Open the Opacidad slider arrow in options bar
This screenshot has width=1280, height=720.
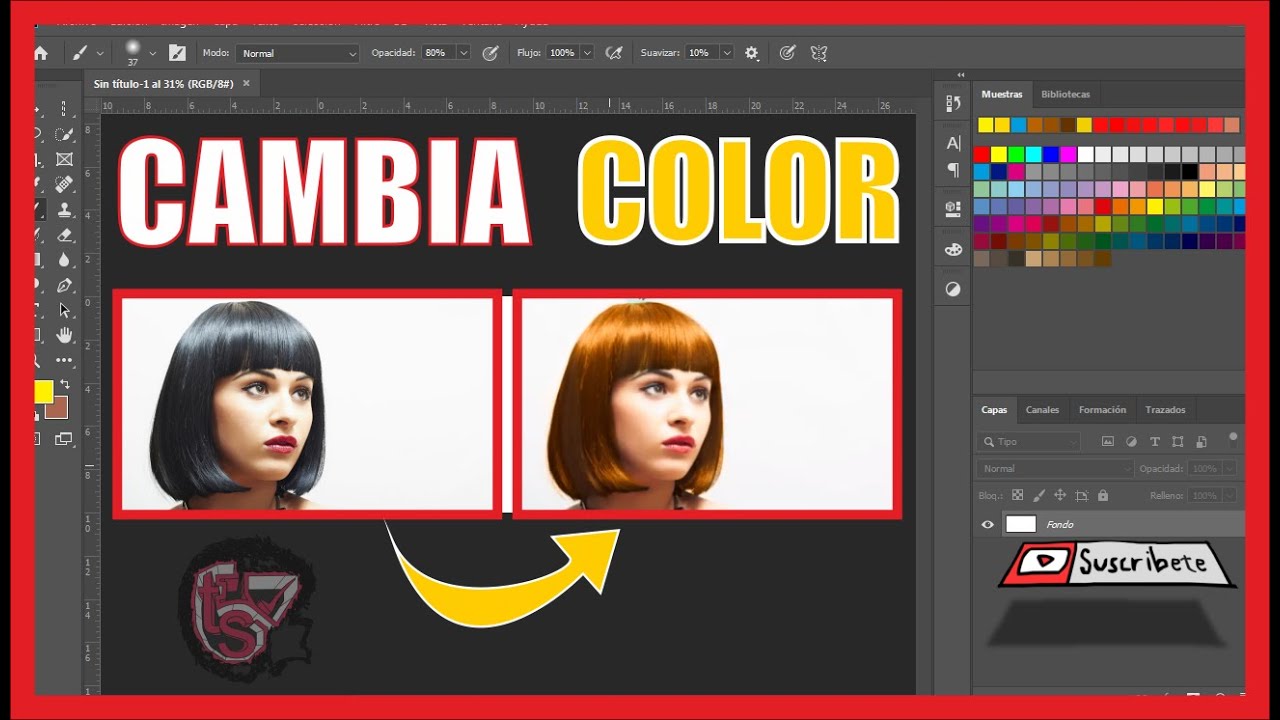463,53
